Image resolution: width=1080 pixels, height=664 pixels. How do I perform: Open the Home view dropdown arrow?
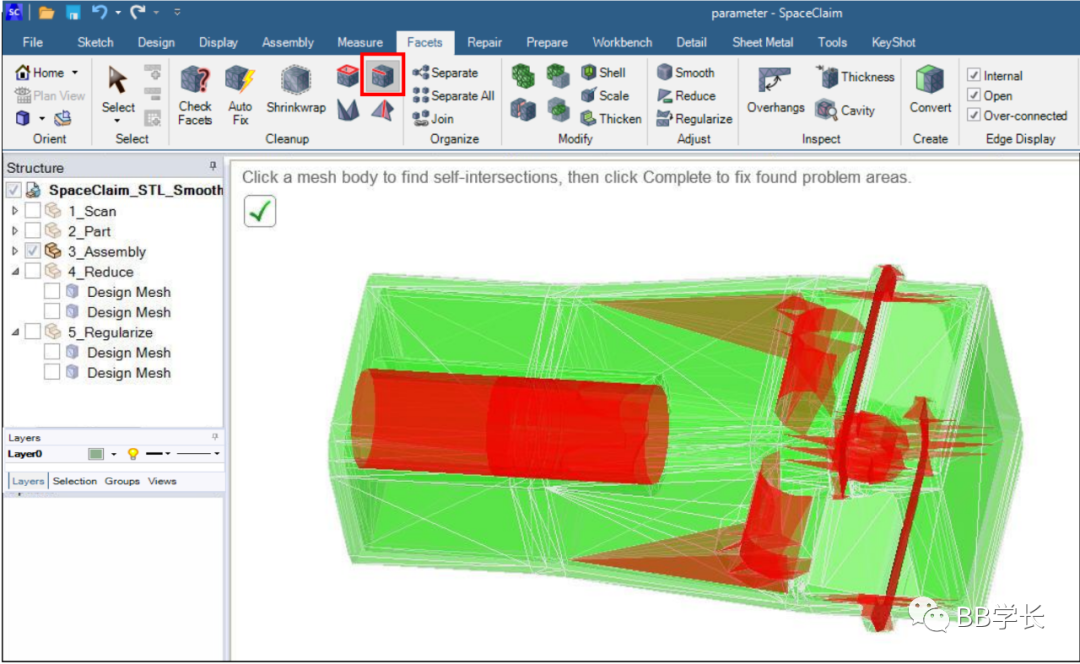click(74, 72)
